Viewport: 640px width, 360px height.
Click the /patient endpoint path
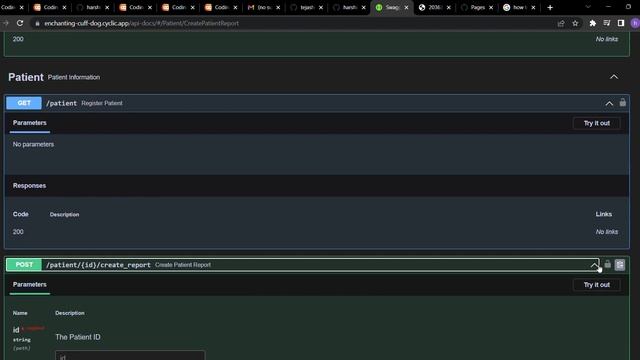(x=61, y=103)
